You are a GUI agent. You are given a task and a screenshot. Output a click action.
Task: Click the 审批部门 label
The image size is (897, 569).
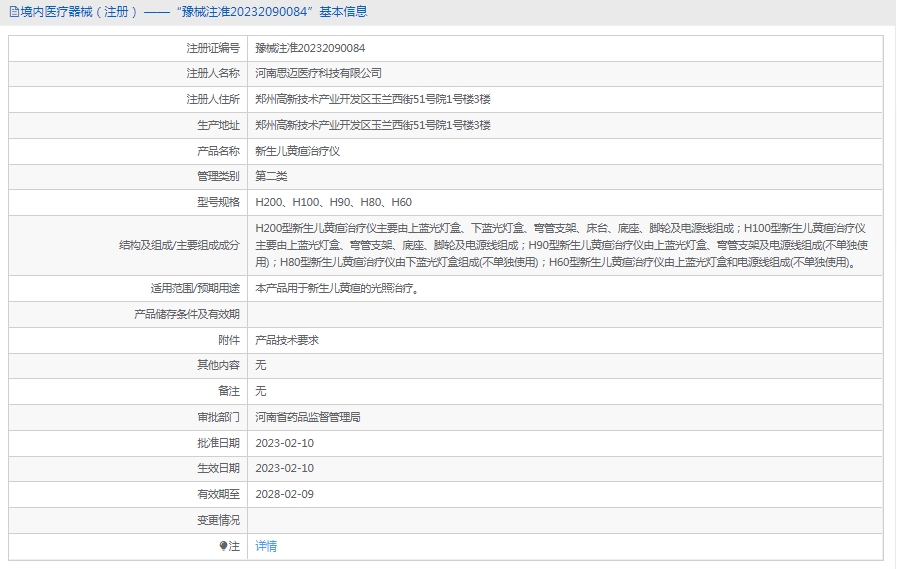[x=218, y=417]
